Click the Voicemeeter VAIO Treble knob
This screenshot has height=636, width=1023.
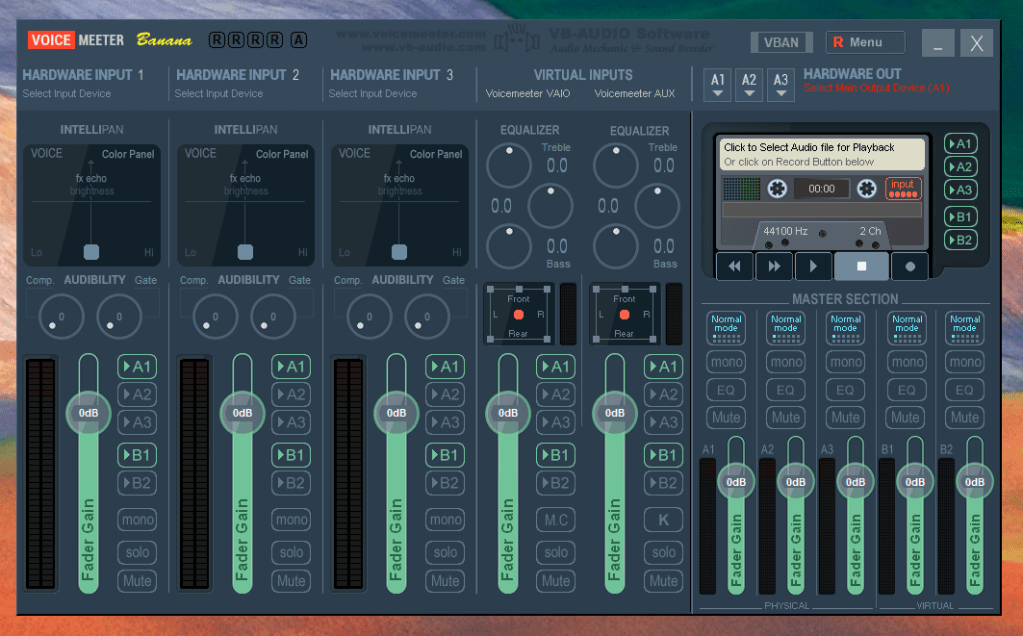pyautogui.click(x=509, y=165)
